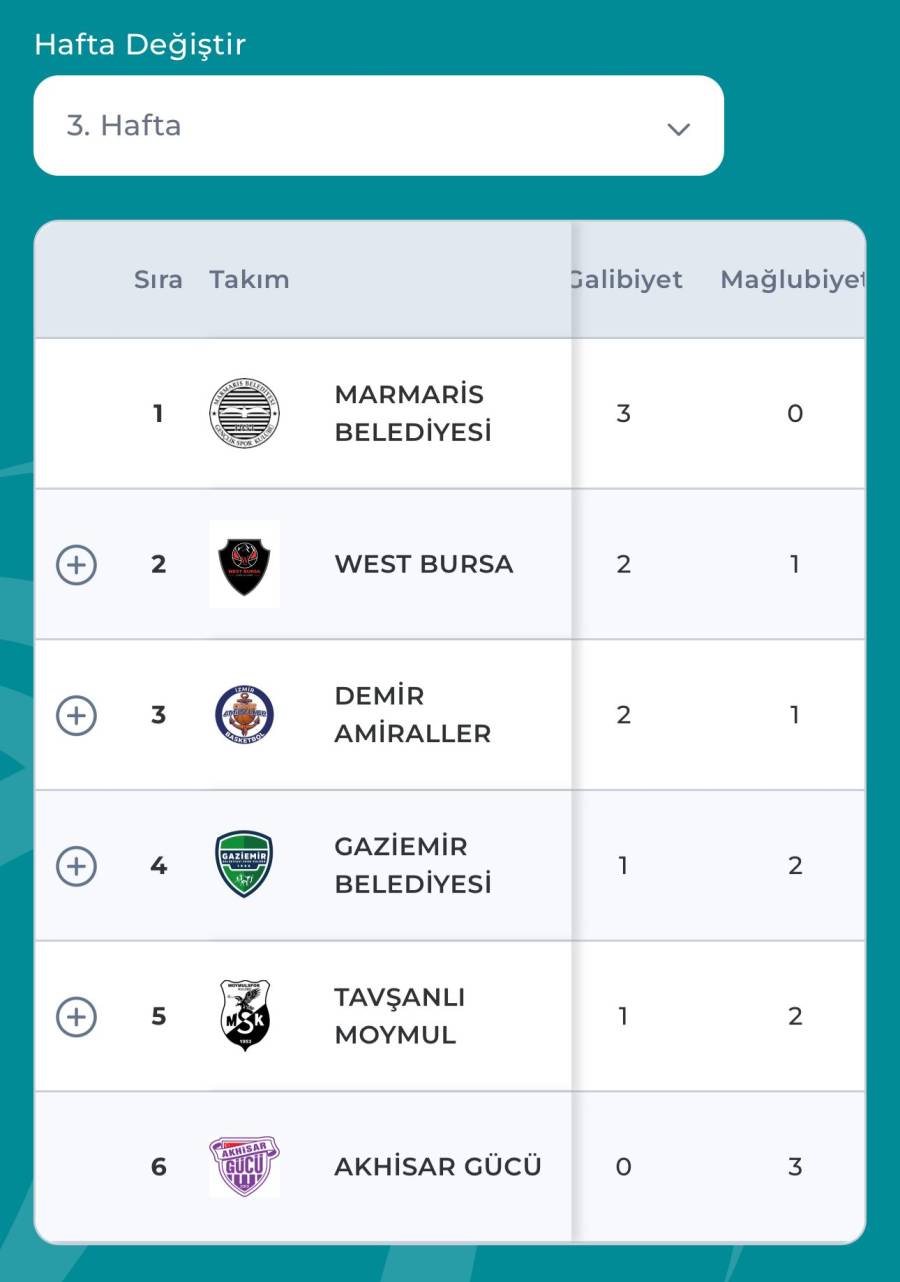Viewport: 900px width, 1282px height.
Task: Click the Gaziemir Belediyesi team logo
Action: coord(244,865)
